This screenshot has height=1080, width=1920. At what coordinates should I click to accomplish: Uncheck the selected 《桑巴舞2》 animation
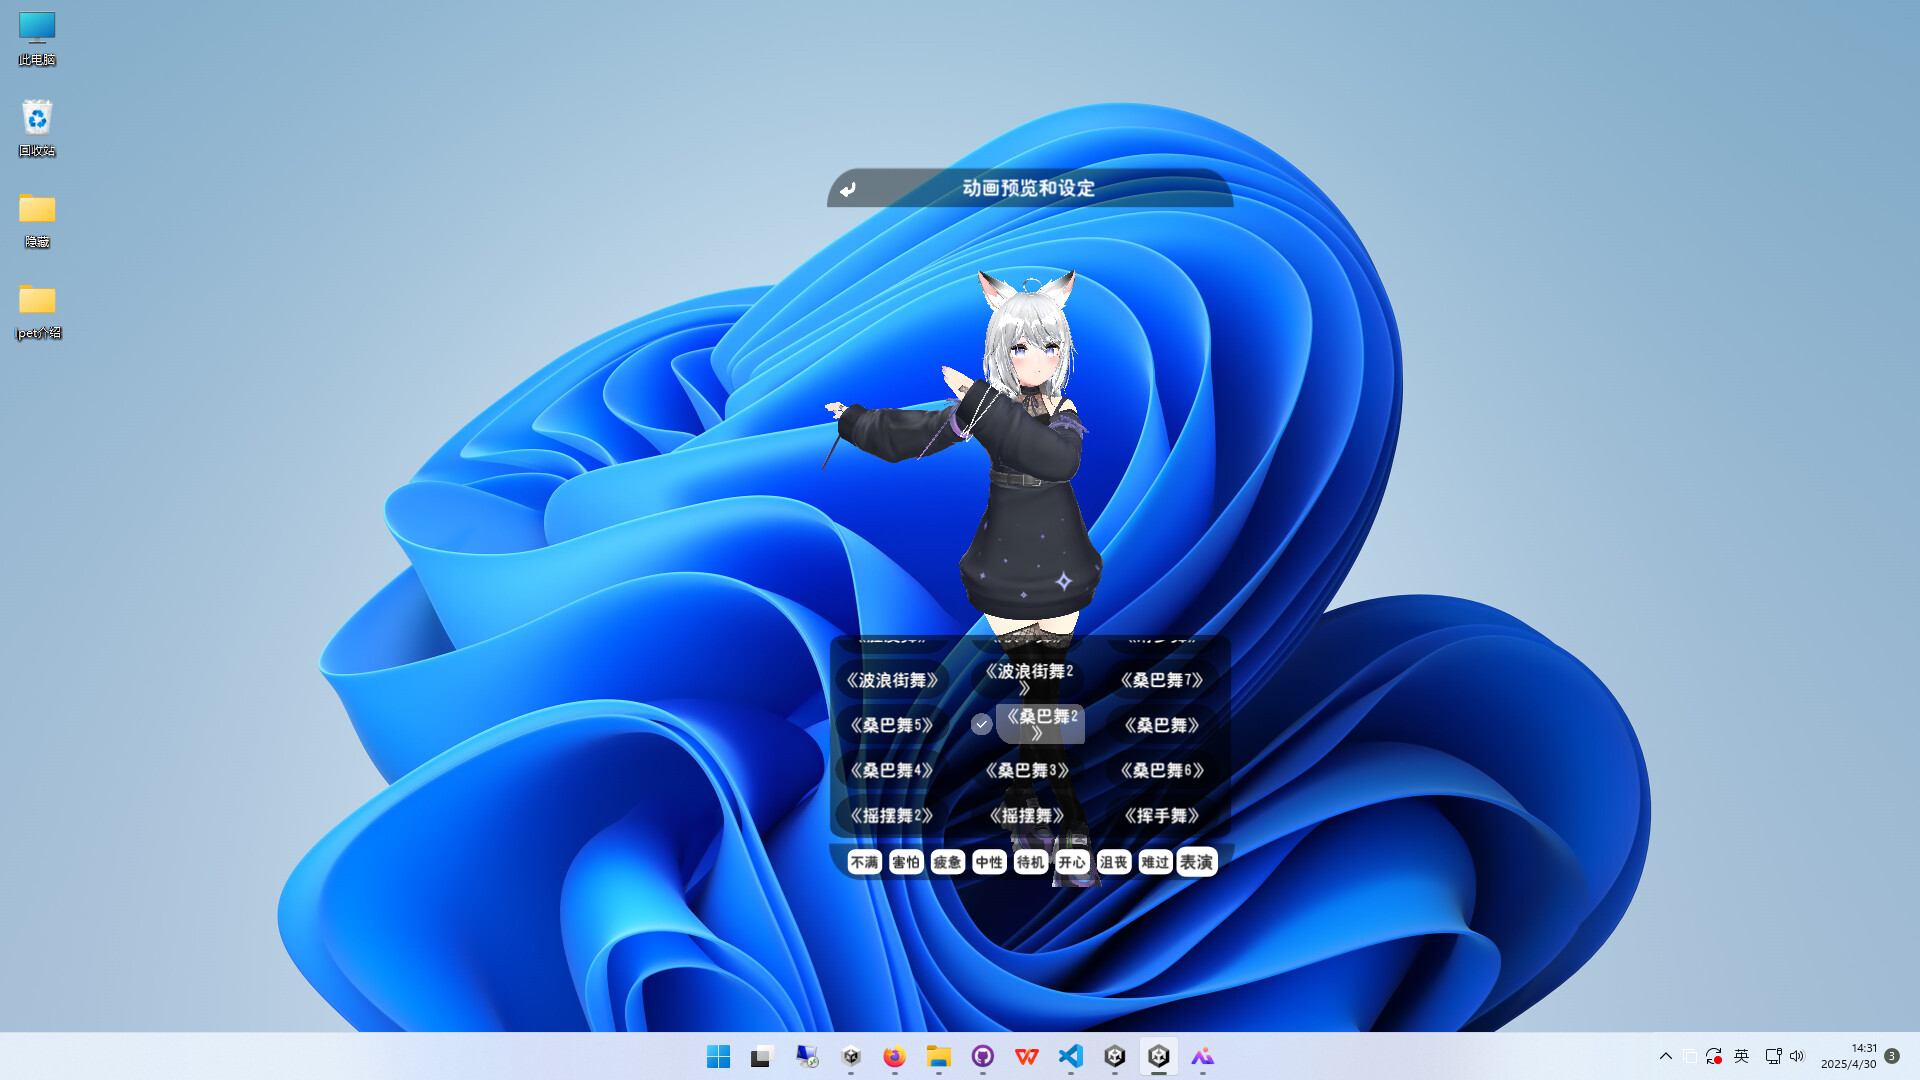coord(981,724)
